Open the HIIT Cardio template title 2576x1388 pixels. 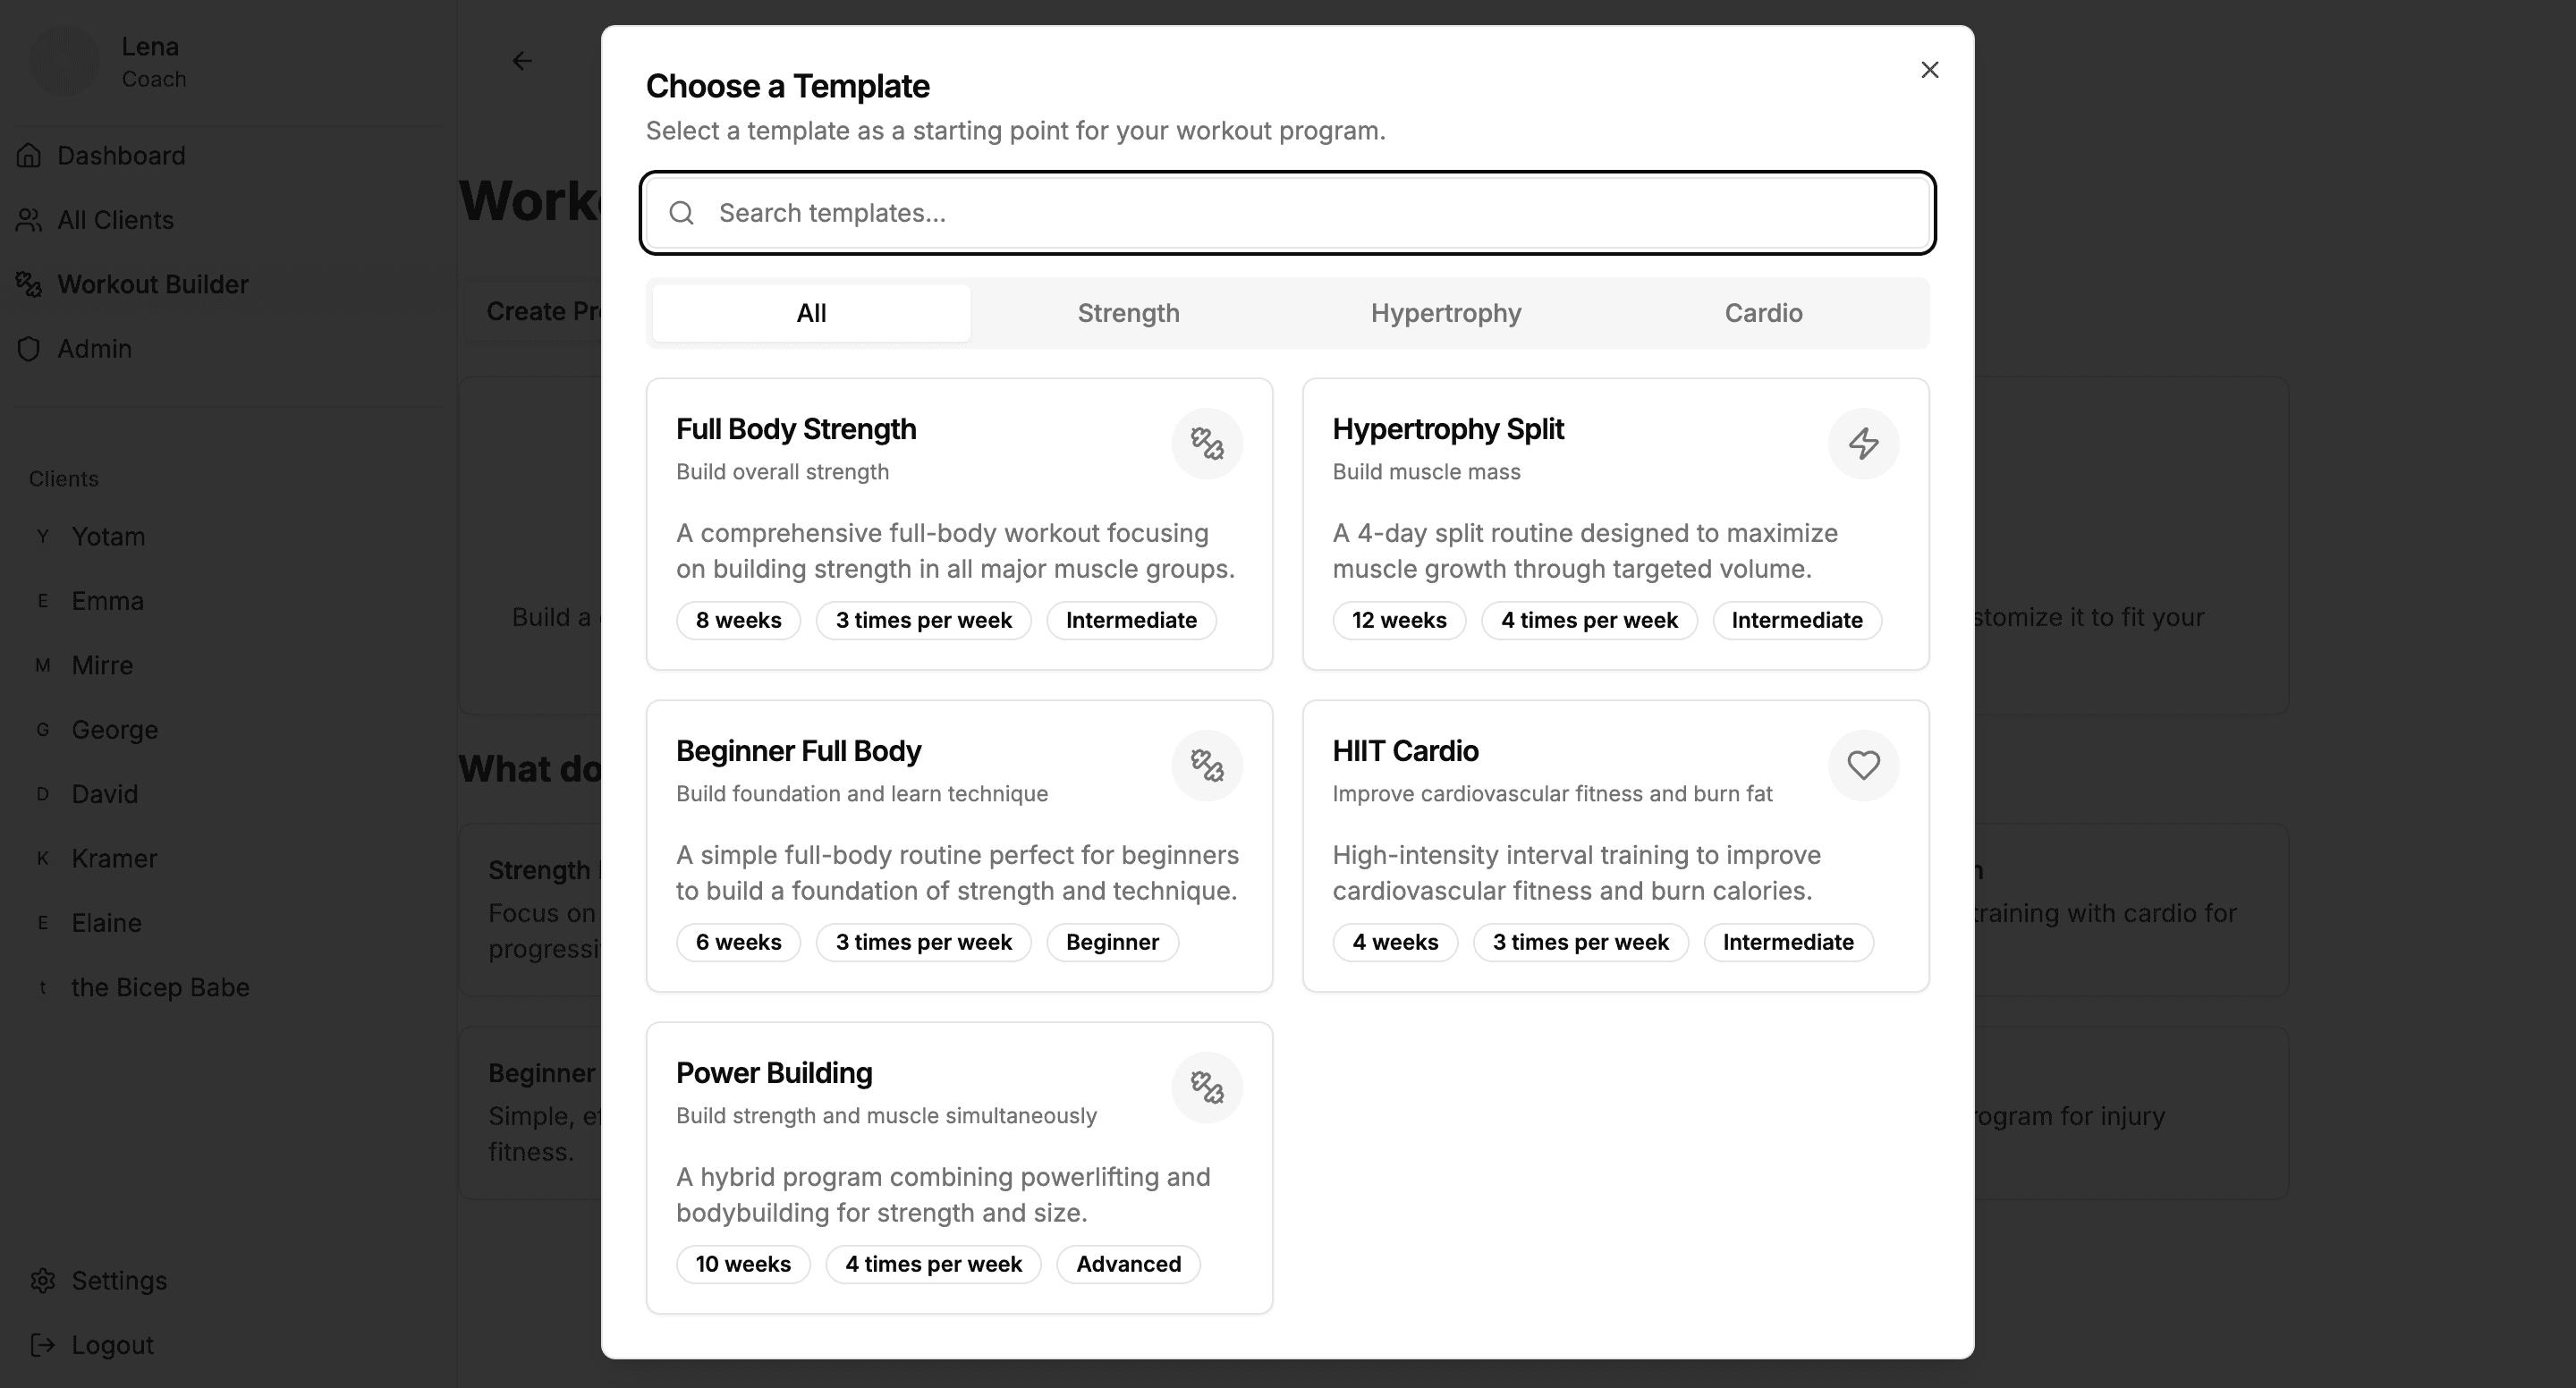click(1405, 751)
